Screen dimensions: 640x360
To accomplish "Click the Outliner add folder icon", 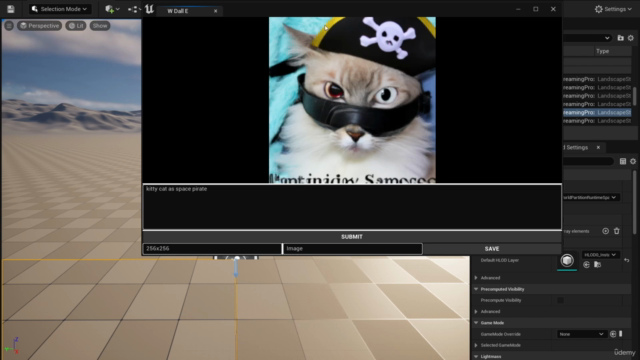I will click(620, 38).
